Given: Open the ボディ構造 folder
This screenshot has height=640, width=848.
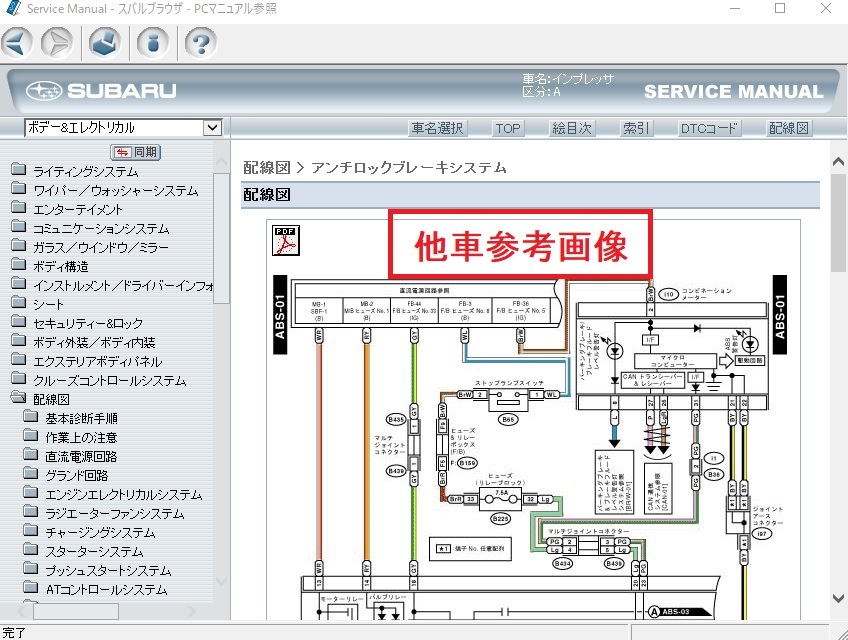Looking at the screenshot, I should coord(61,266).
